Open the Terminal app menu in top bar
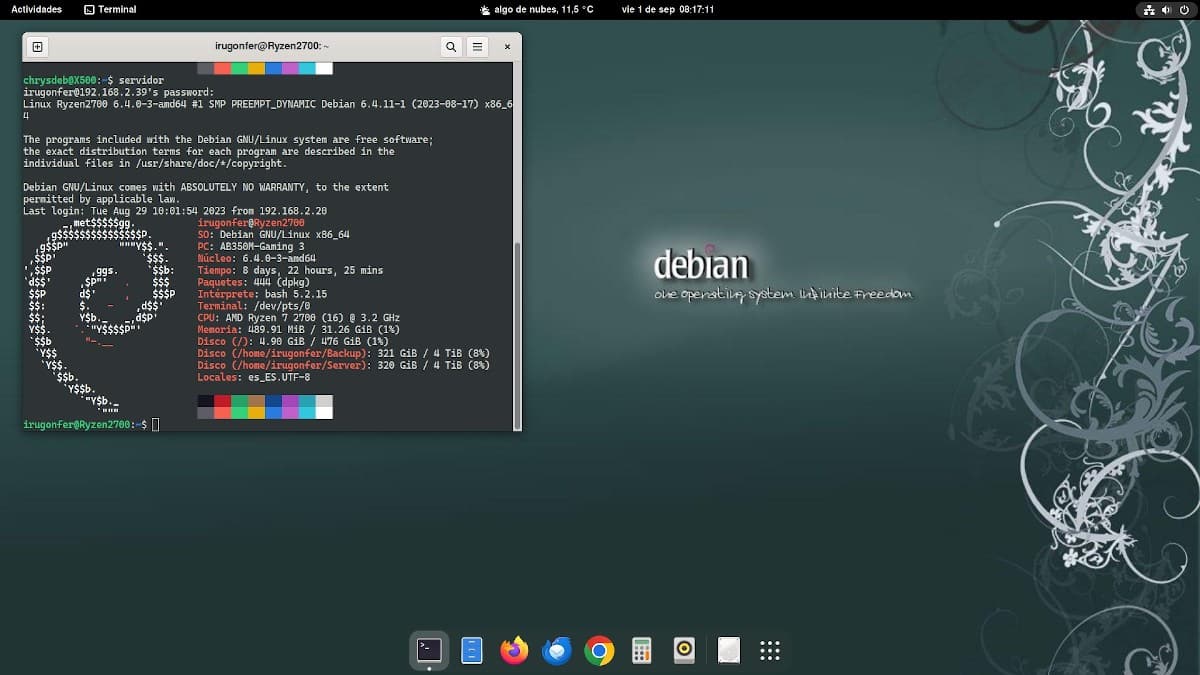The width and height of the screenshot is (1200, 675). tap(111, 9)
